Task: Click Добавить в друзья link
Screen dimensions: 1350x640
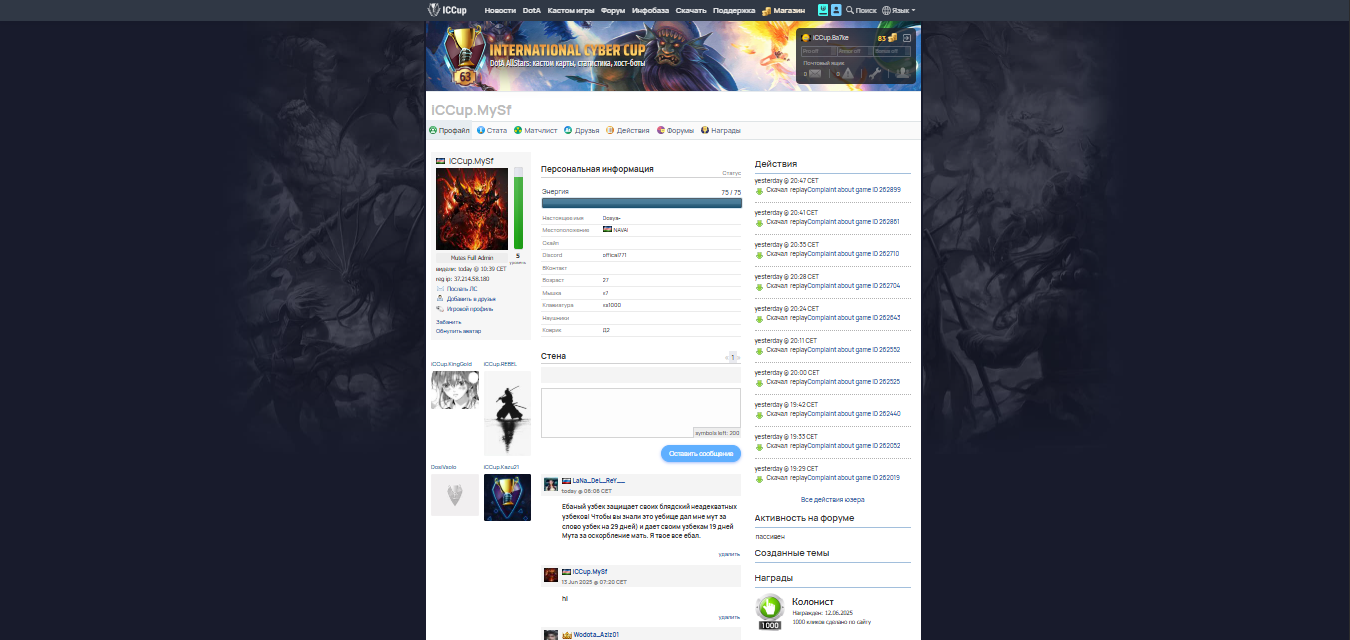Action: pos(470,299)
